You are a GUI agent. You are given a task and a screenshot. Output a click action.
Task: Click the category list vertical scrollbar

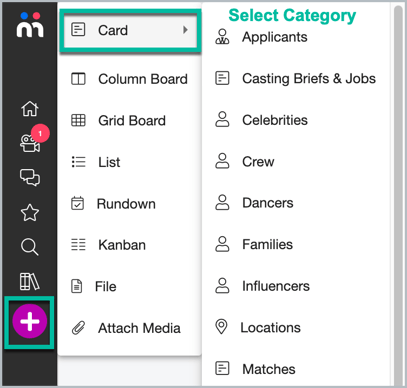click(398, 195)
